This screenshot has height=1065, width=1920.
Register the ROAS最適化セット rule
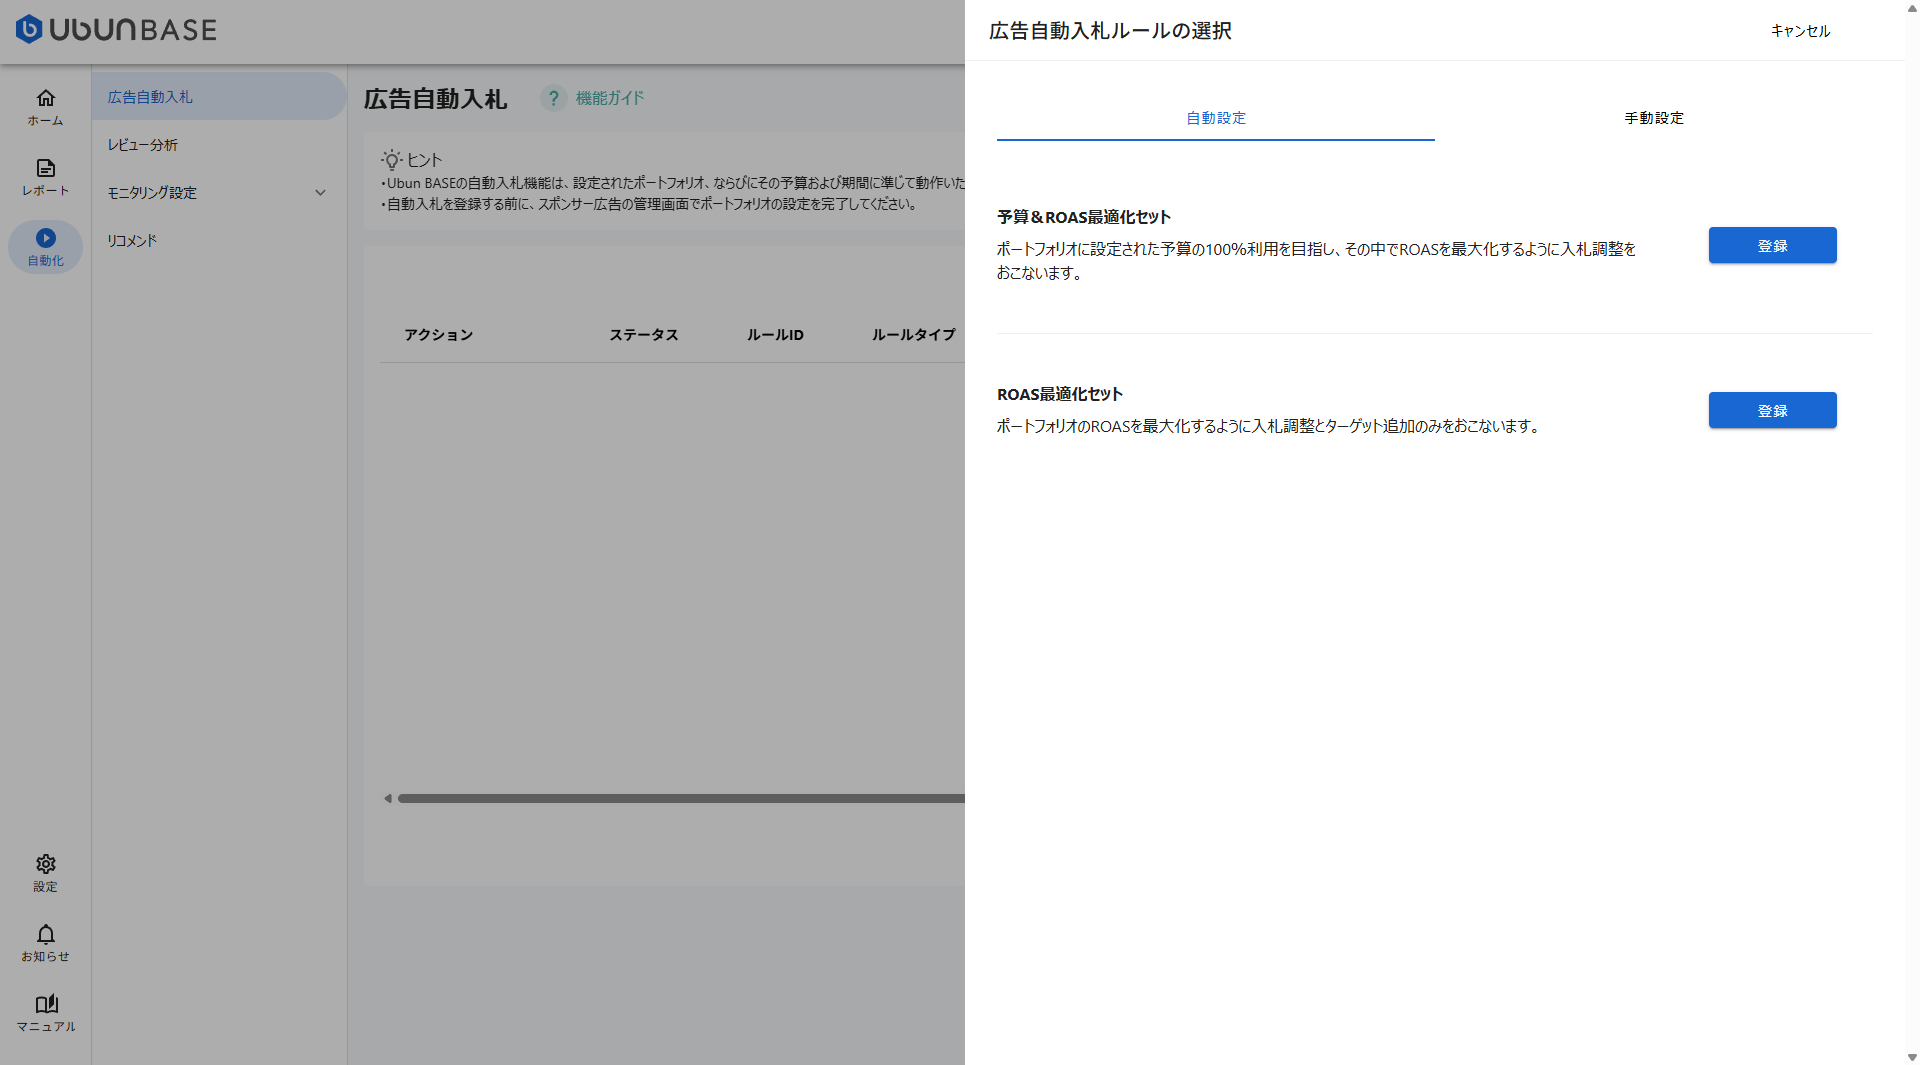pyautogui.click(x=1771, y=411)
